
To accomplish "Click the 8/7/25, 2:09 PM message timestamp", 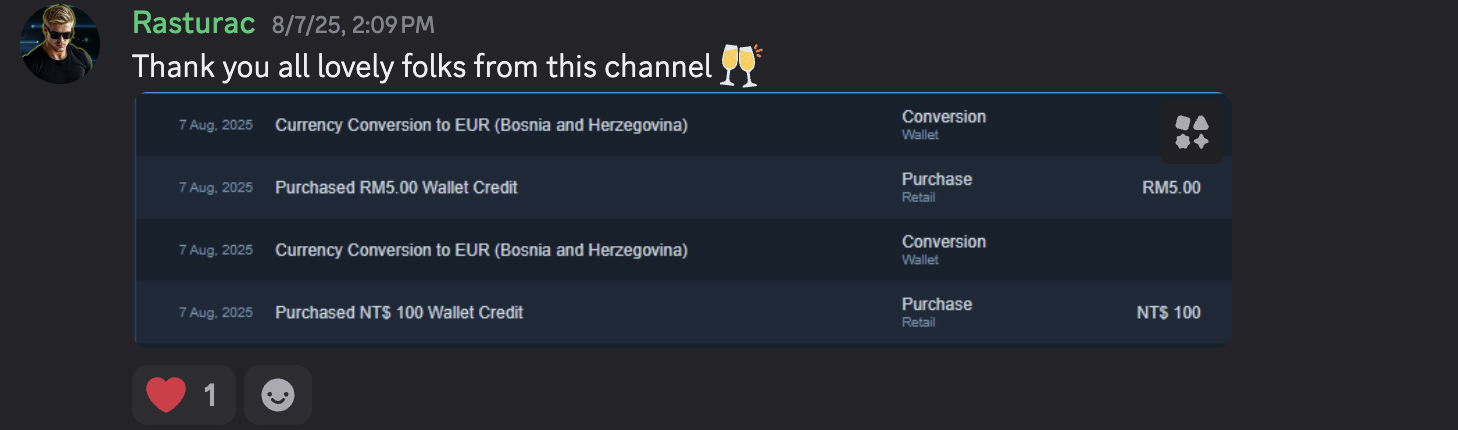I will (353, 26).
